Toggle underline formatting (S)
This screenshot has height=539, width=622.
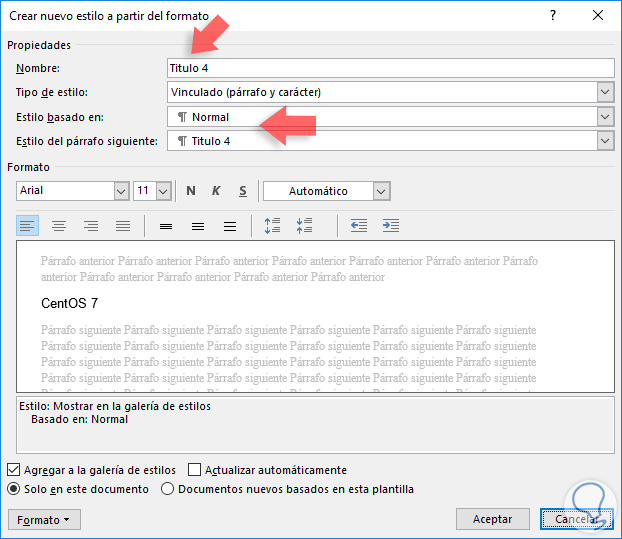243,191
